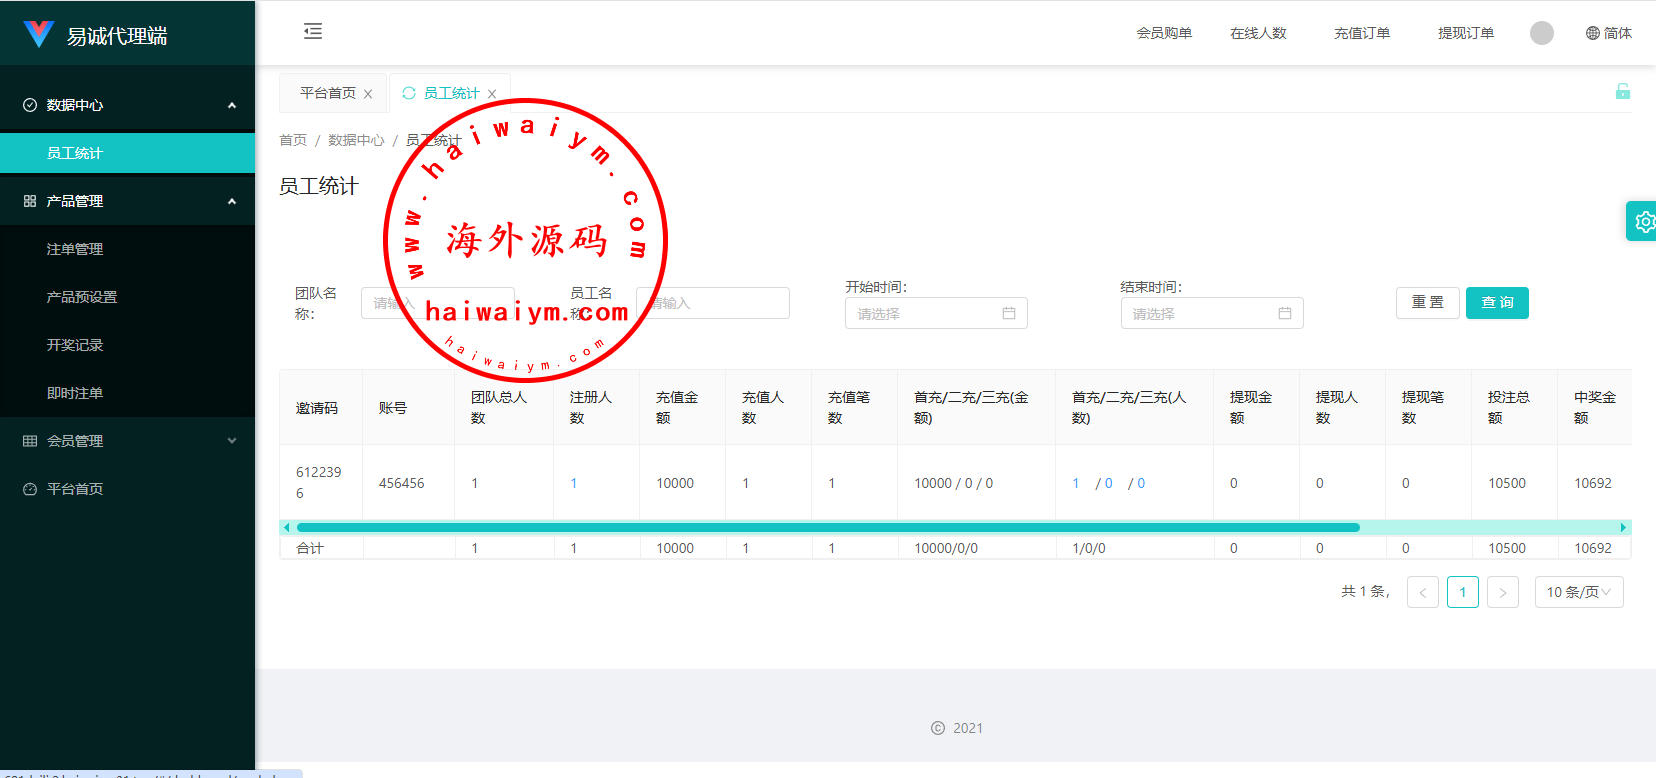Open 充值订单 in top navigation
This screenshot has height=778, width=1656.
tap(1361, 33)
